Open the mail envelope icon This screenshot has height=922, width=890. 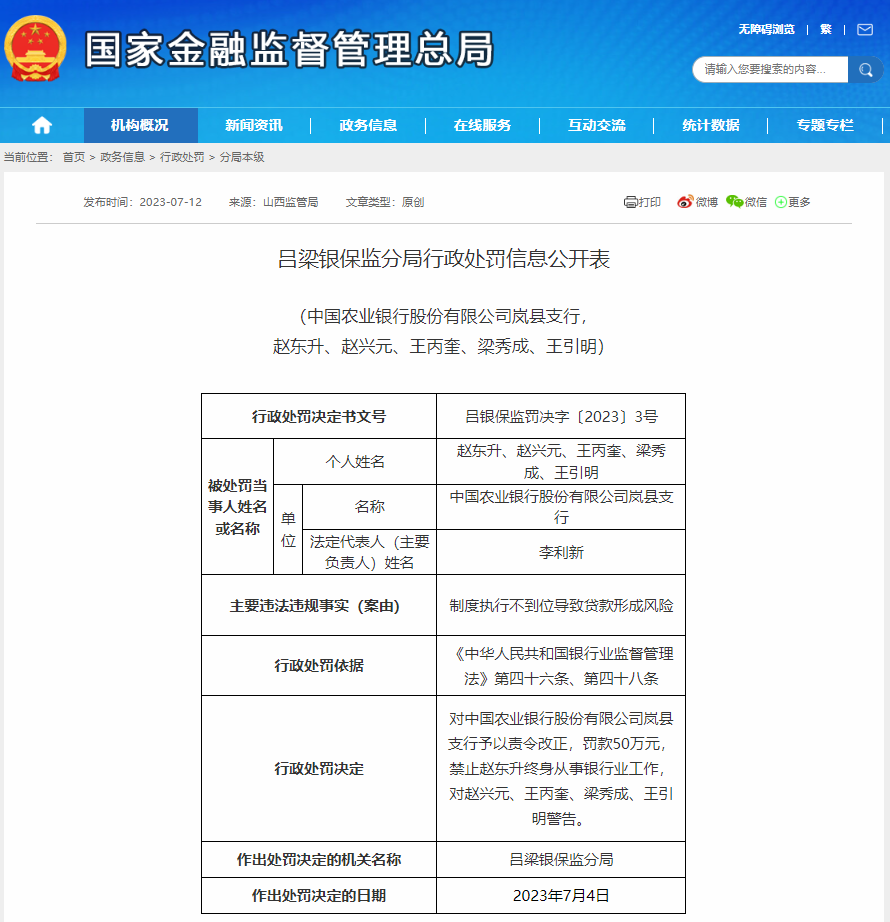click(x=865, y=30)
